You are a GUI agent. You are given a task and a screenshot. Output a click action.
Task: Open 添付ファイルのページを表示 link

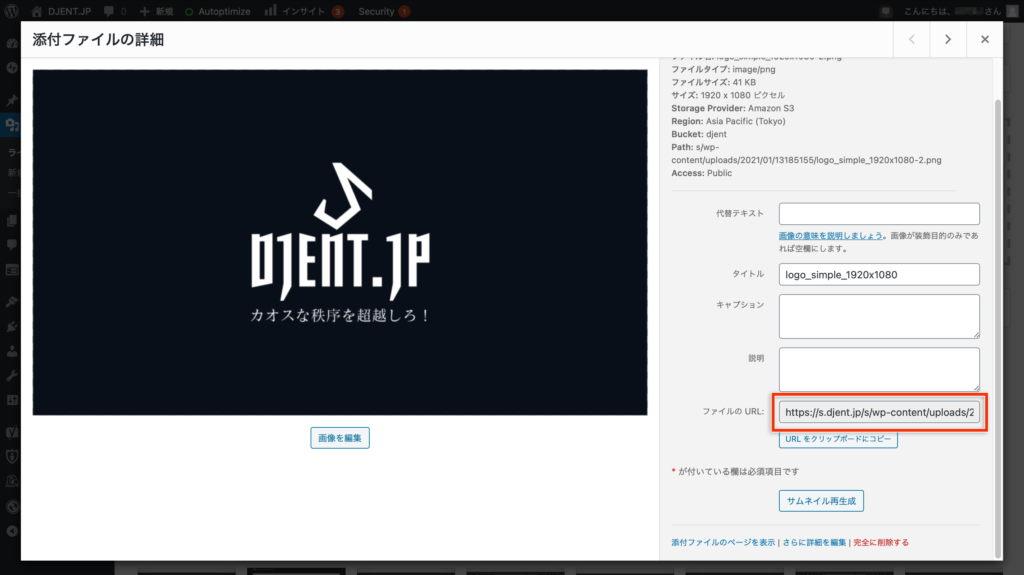723,542
